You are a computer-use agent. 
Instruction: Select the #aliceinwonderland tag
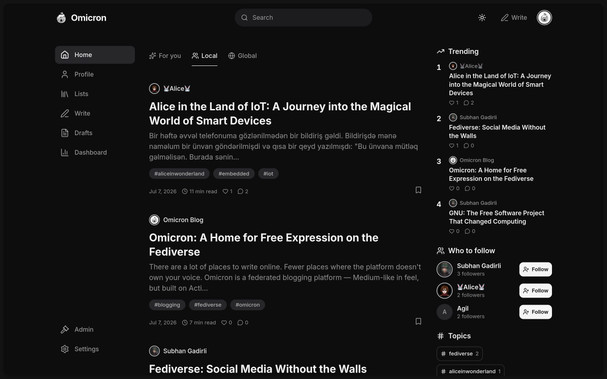[x=179, y=173]
